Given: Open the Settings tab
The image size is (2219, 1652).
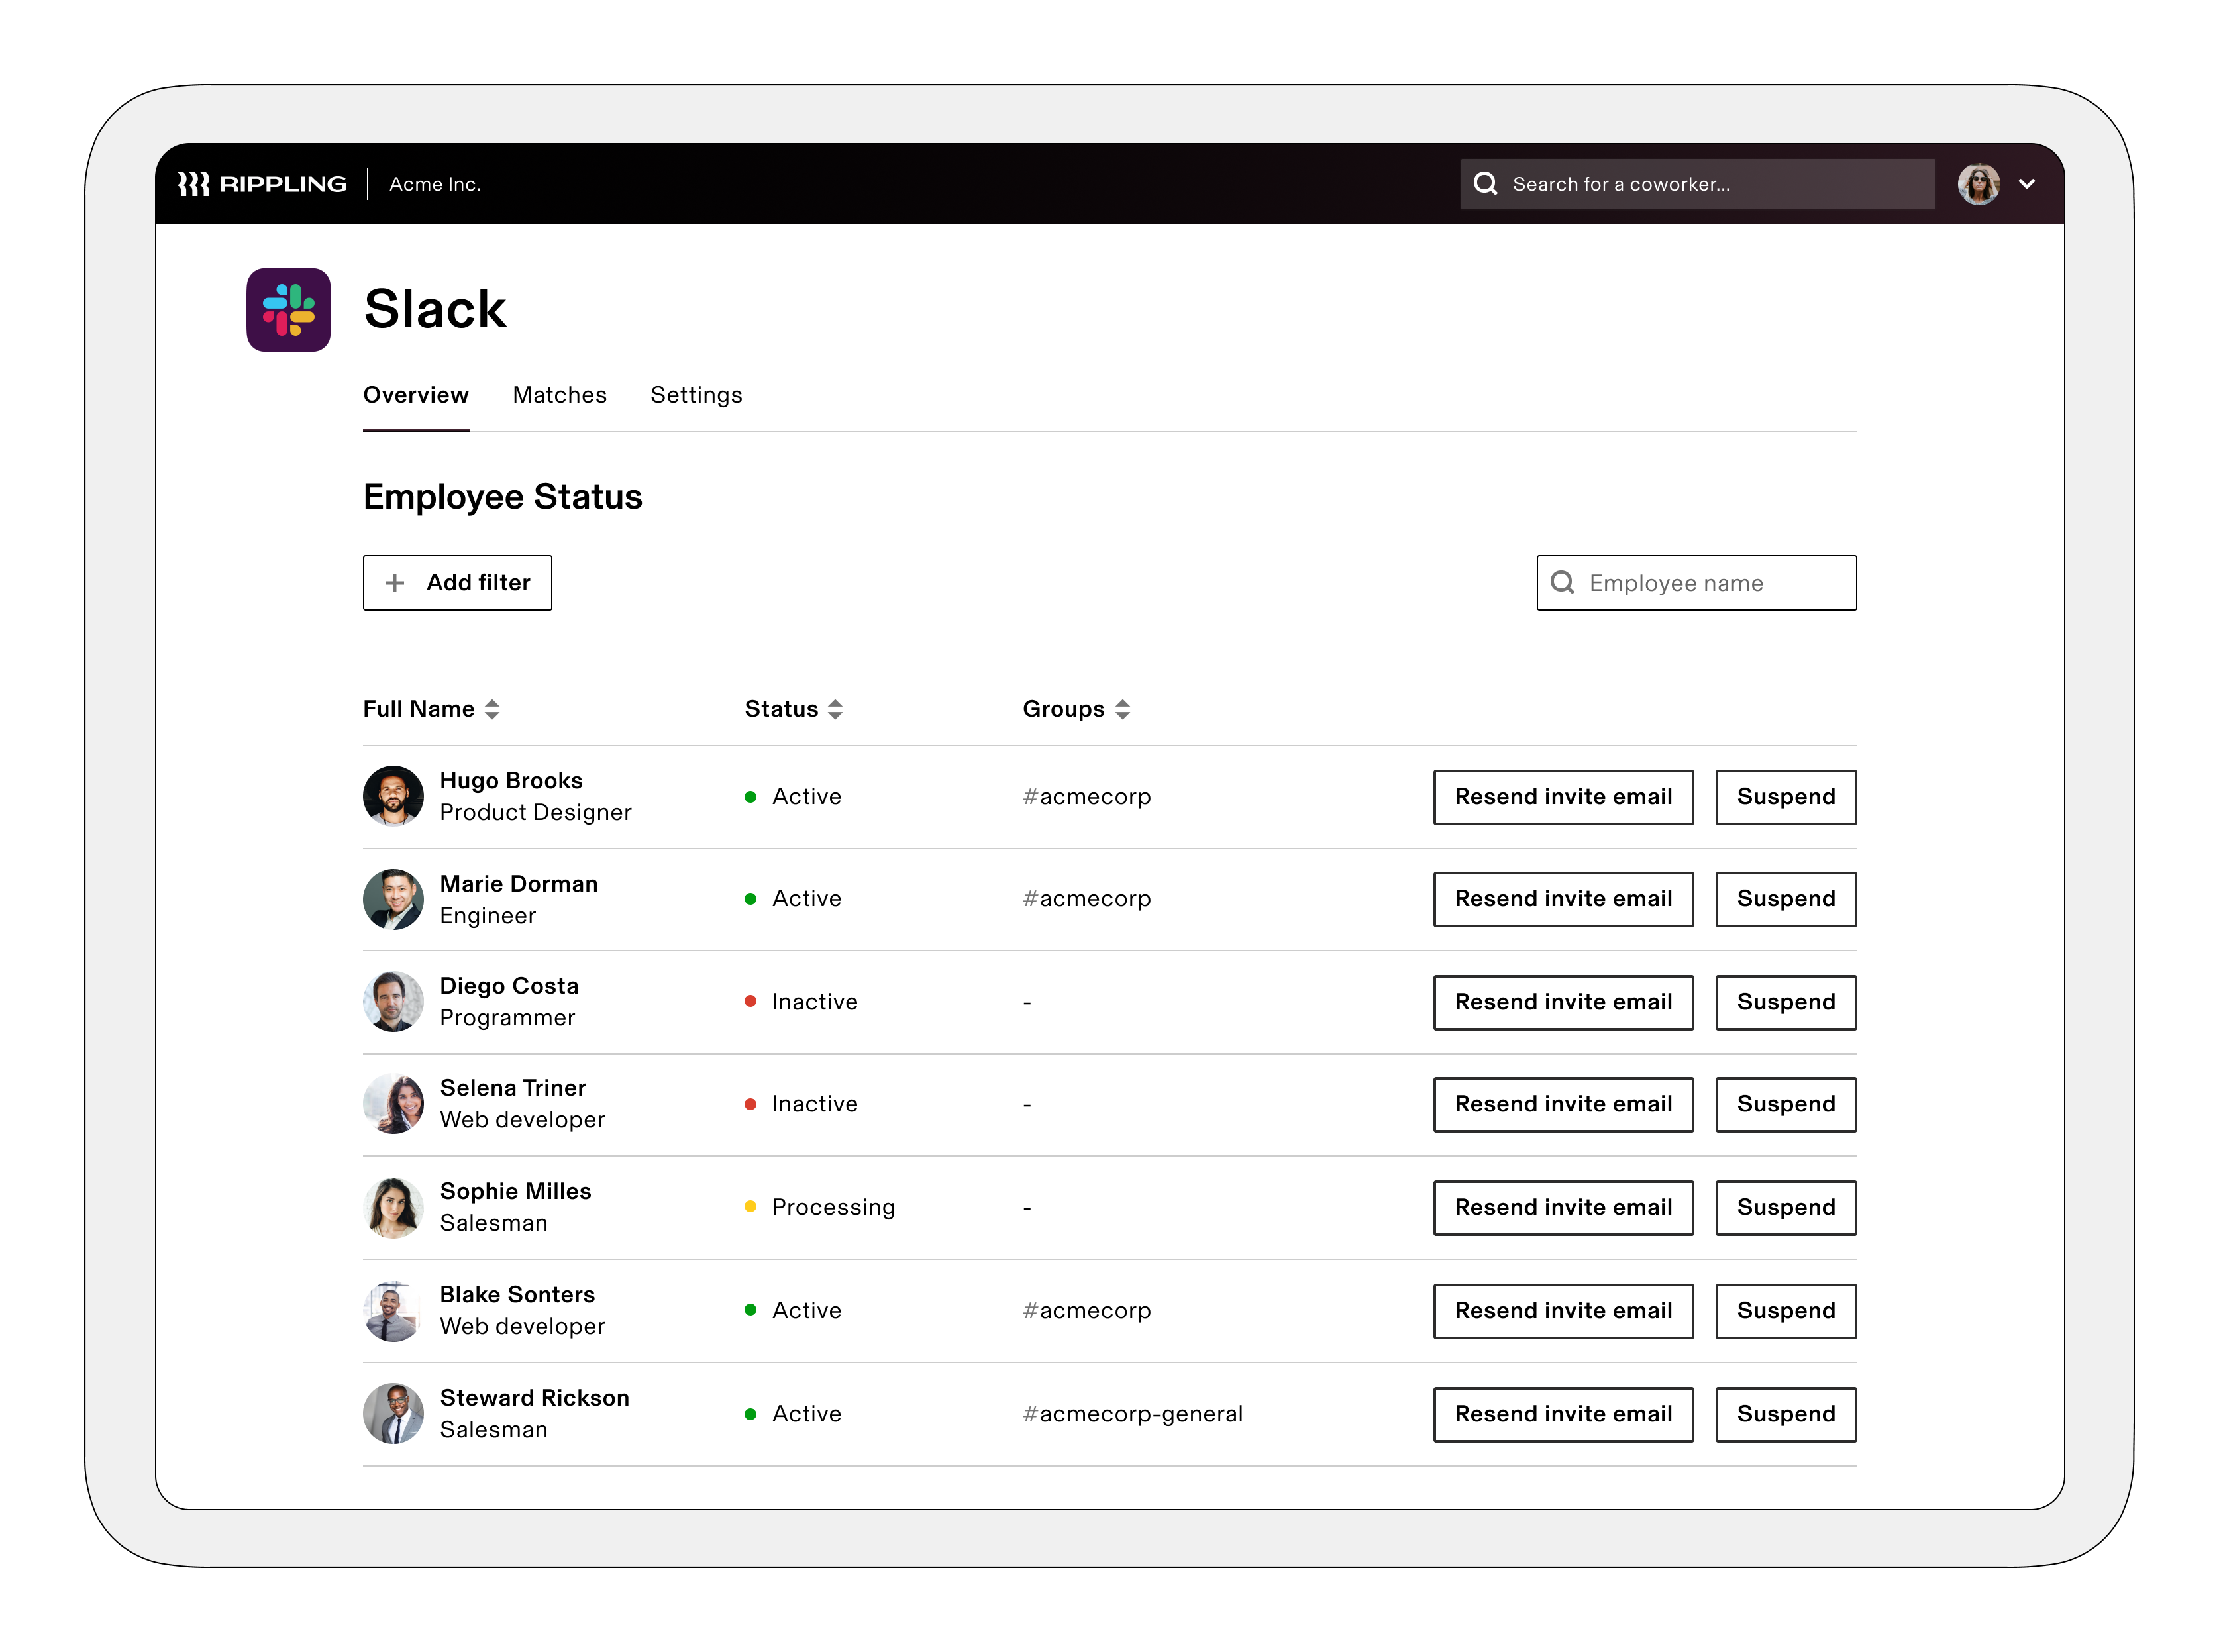Looking at the screenshot, I should [696, 395].
